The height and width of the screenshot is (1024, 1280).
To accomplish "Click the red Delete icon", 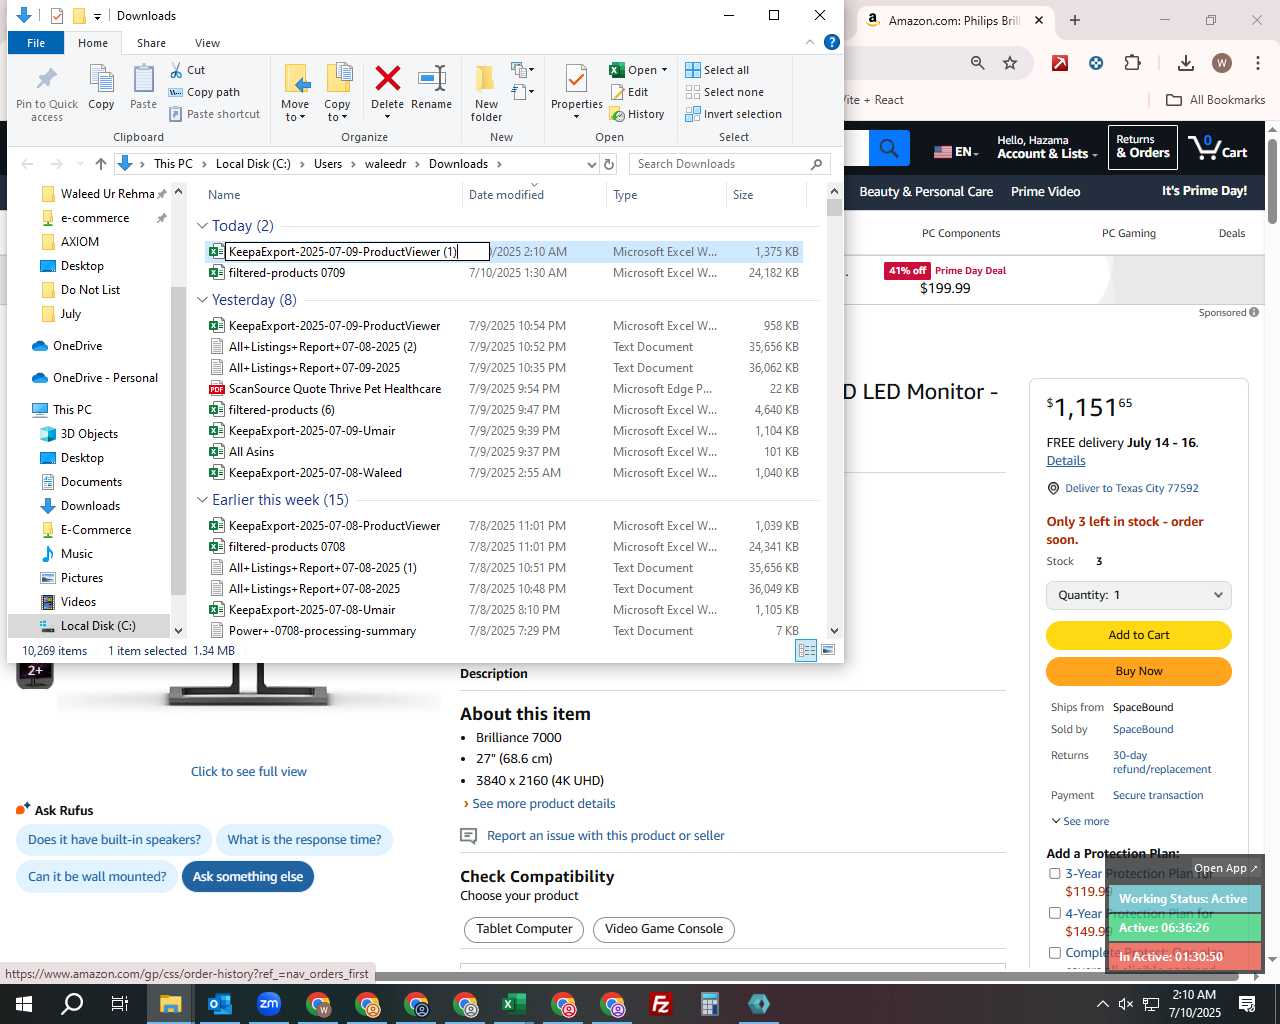I will click(x=387, y=78).
